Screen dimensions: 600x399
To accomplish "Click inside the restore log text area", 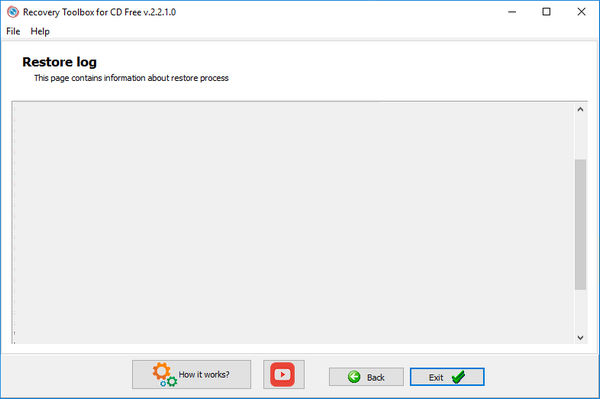I will point(293,223).
